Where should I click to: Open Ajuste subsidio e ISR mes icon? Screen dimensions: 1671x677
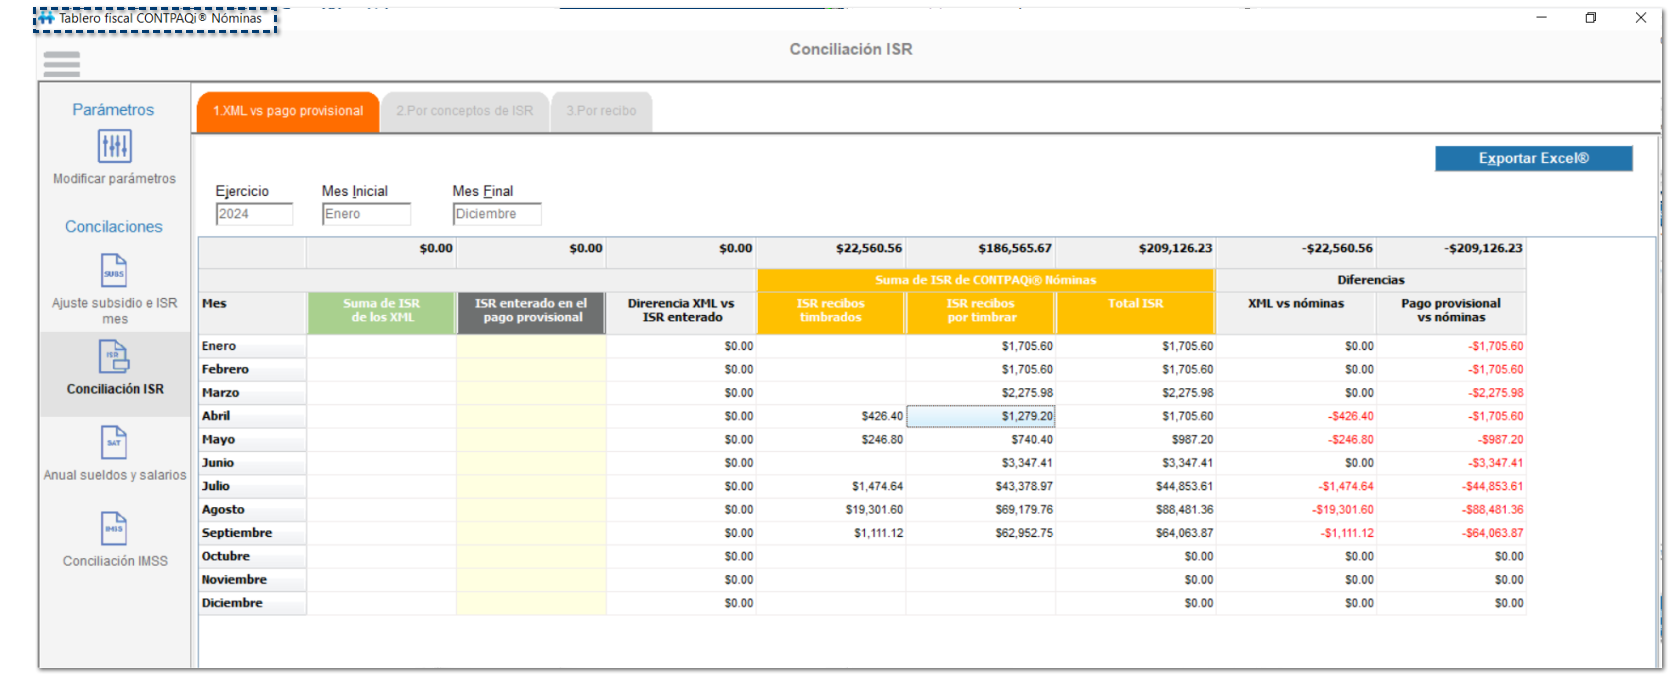click(x=114, y=271)
